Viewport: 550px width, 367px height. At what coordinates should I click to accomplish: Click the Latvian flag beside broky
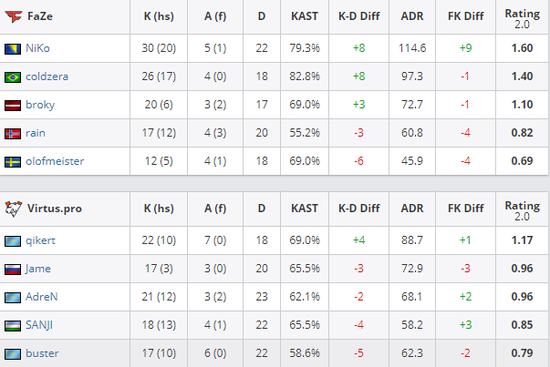click(x=13, y=105)
